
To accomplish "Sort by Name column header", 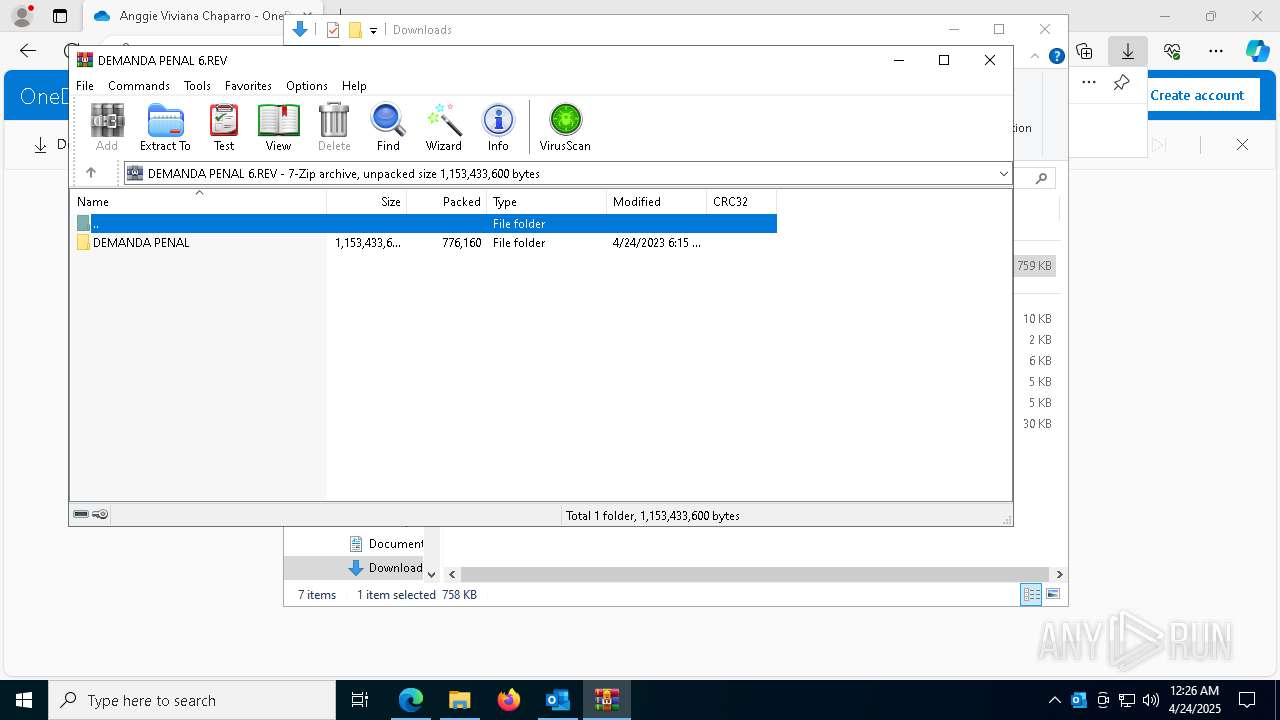I will pos(198,201).
